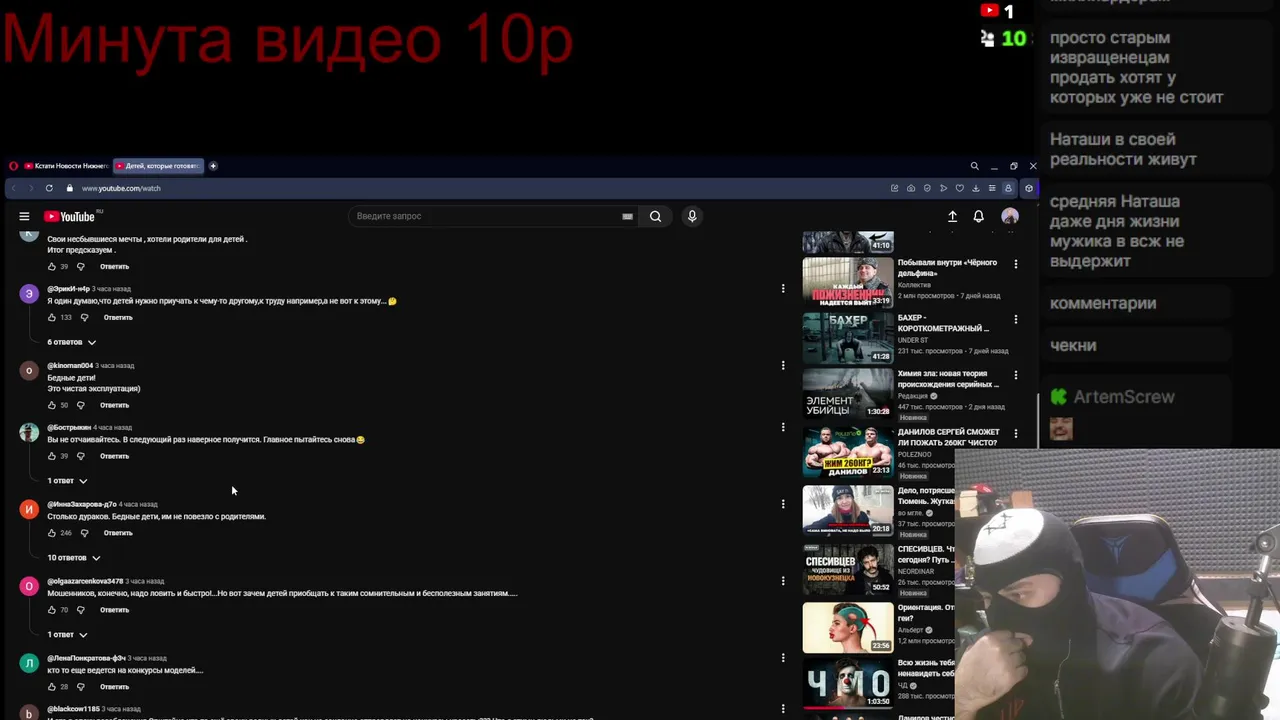Switch to "Кстати Новости Нижнего" browser tab

66,166
